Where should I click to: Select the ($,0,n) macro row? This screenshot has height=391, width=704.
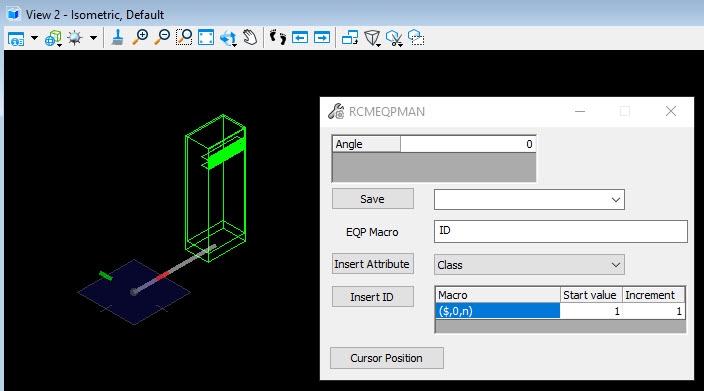coord(560,311)
